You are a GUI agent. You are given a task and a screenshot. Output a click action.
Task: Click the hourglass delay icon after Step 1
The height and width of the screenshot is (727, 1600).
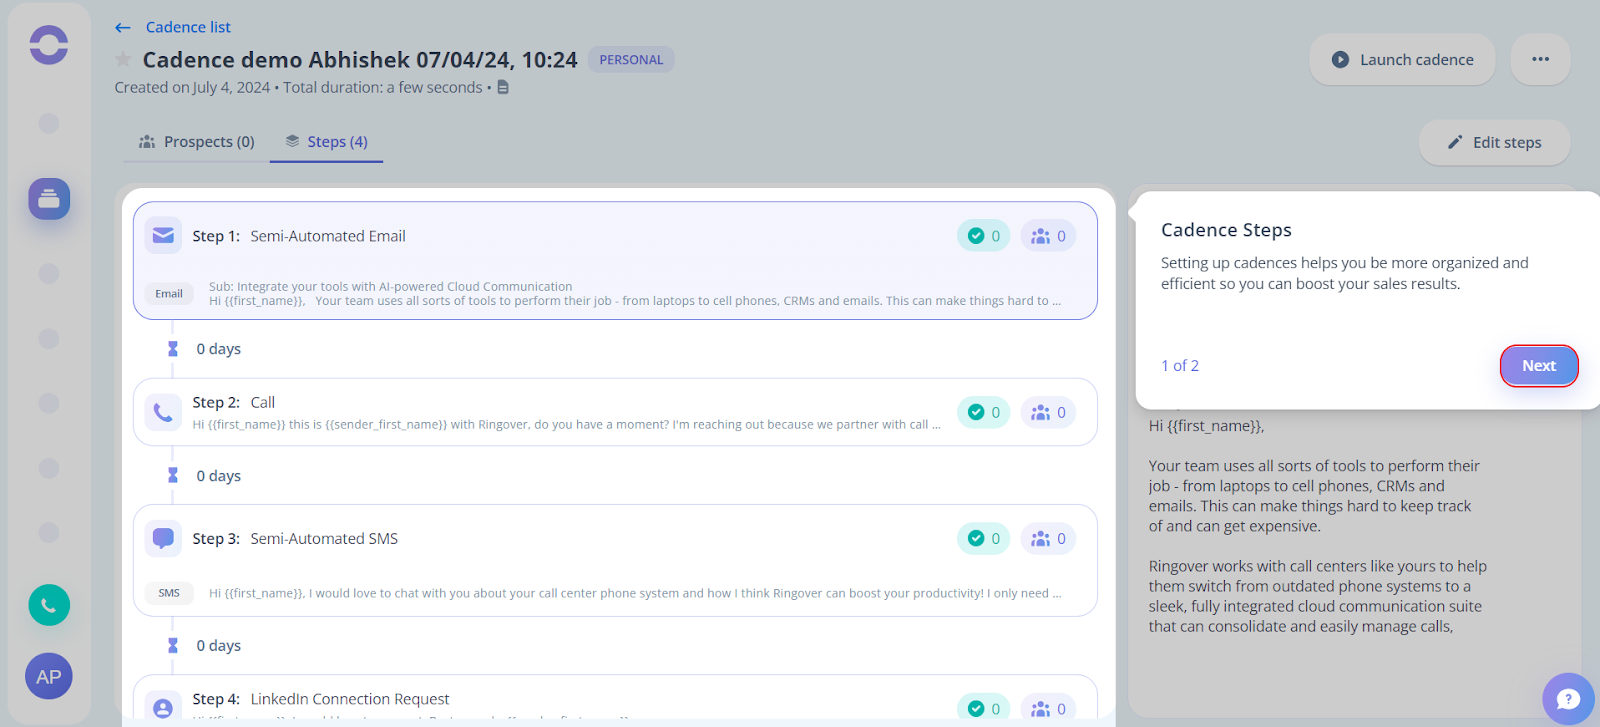[173, 349]
